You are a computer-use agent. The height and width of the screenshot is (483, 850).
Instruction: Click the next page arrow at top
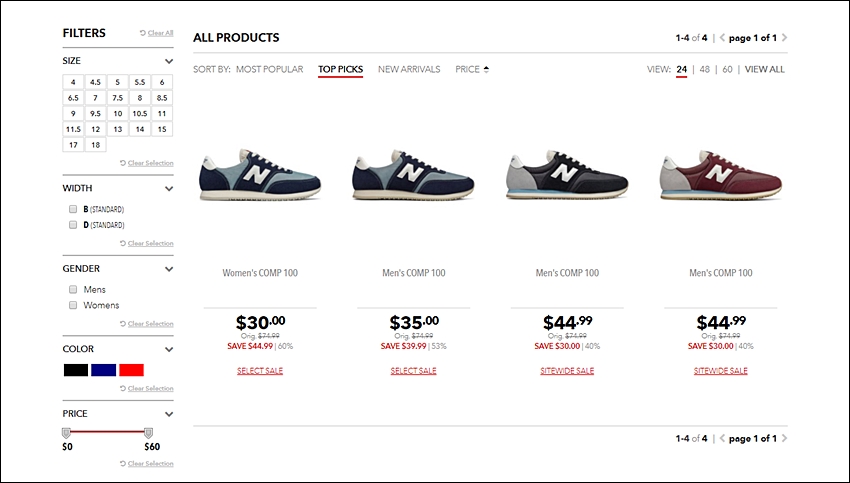784,38
